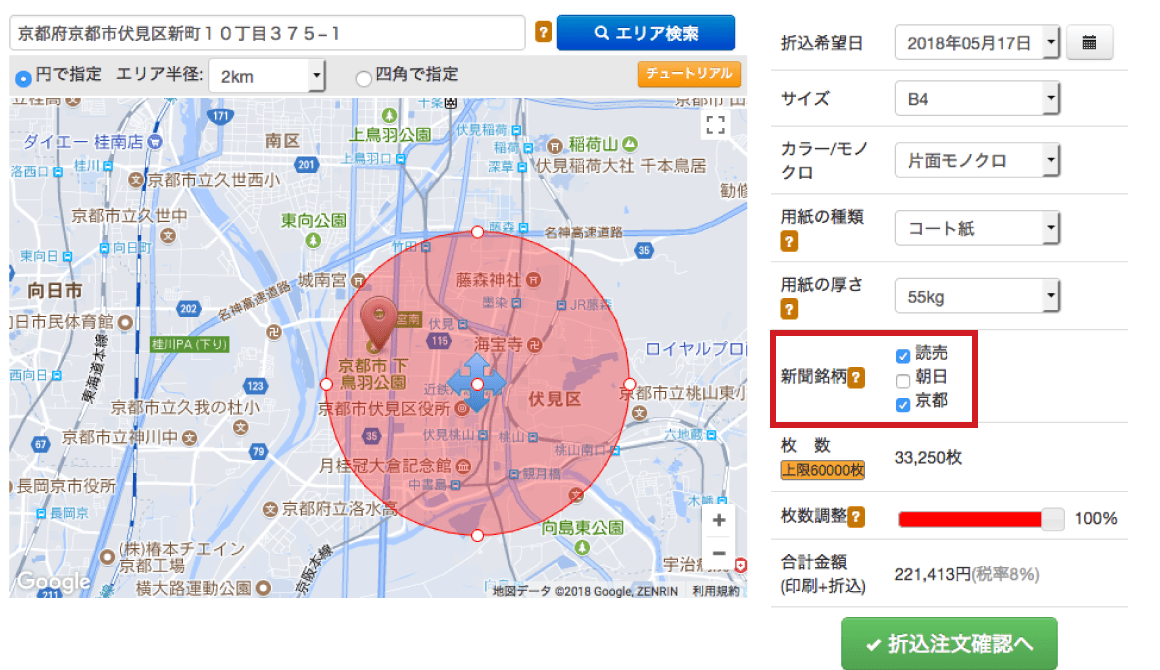
Task: Toggle fullscreen view on the map
Action: 715,124
